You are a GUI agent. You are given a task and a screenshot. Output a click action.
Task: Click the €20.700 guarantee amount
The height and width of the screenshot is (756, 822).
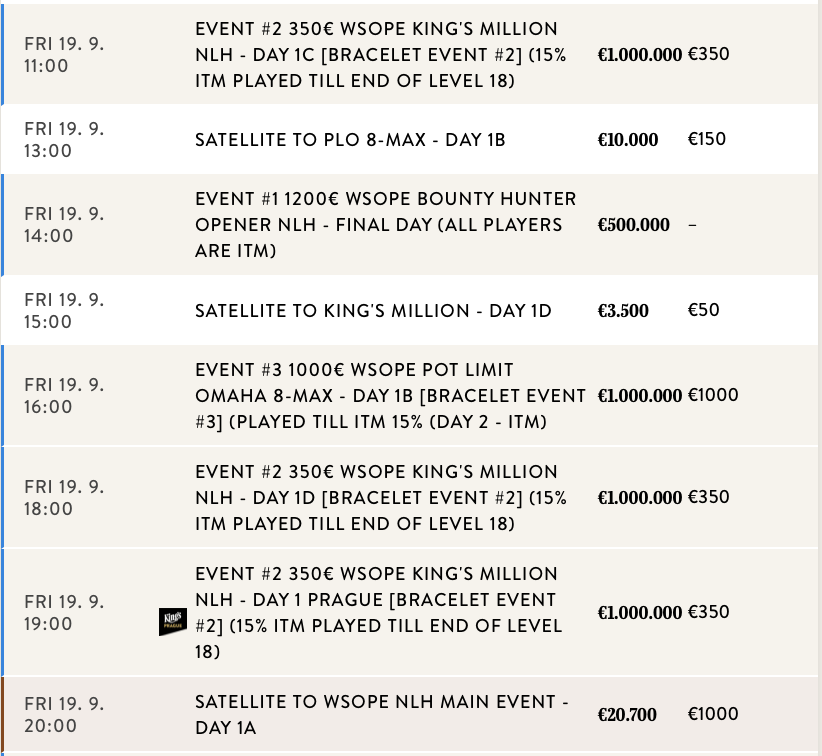(627, 715)
